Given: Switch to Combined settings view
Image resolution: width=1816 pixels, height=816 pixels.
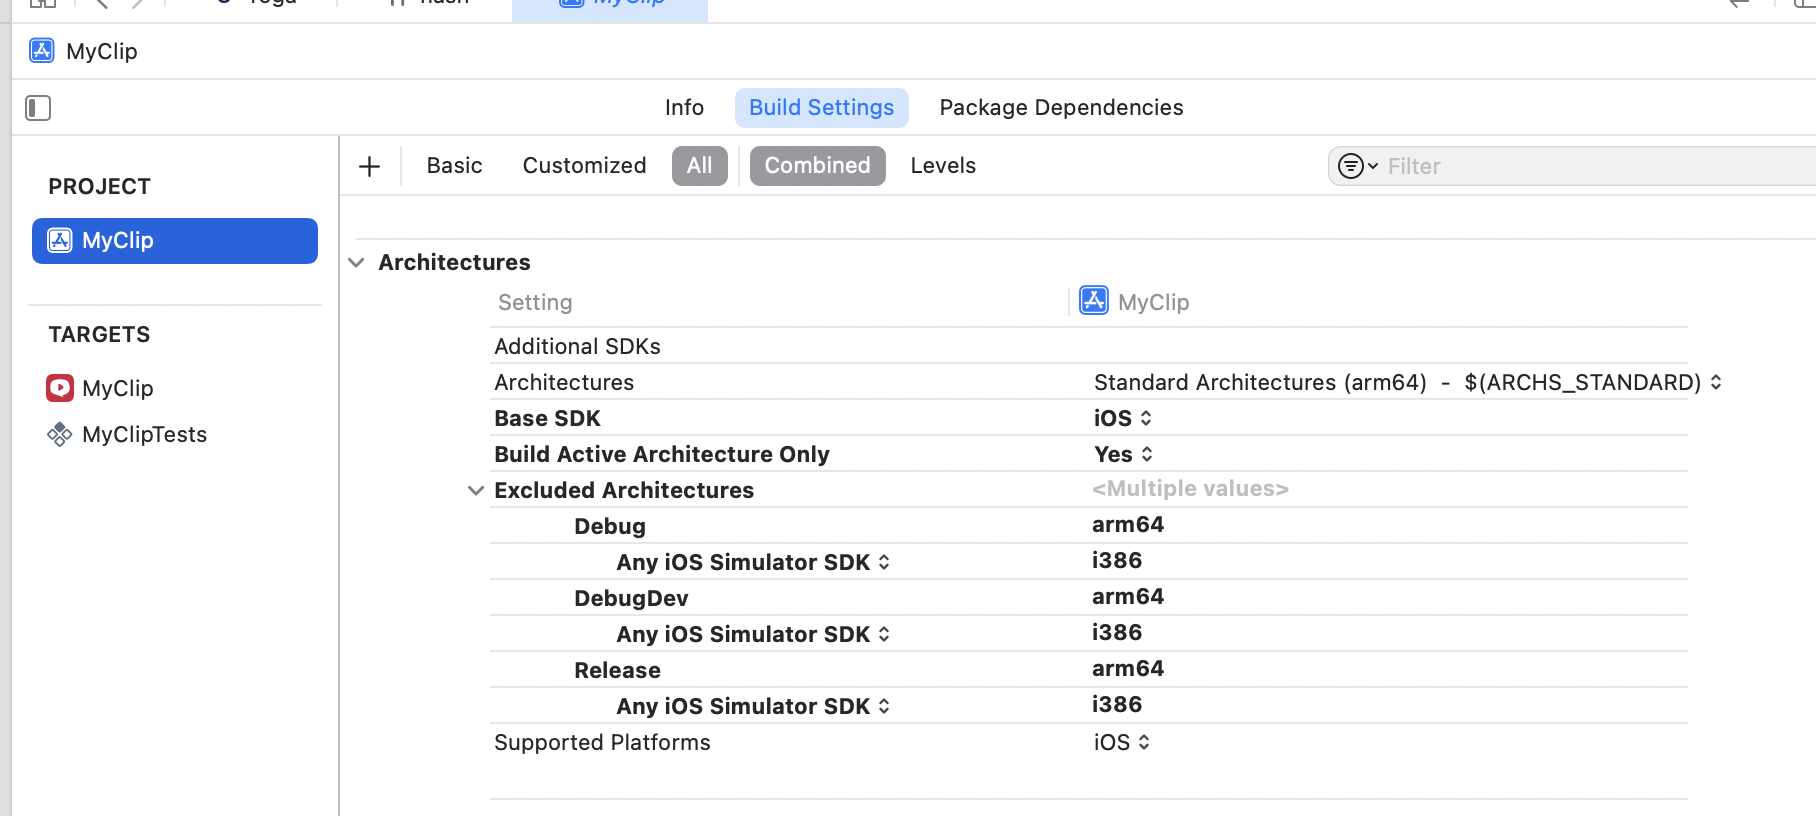Looking at the screenshot, I should pos(817,166).
